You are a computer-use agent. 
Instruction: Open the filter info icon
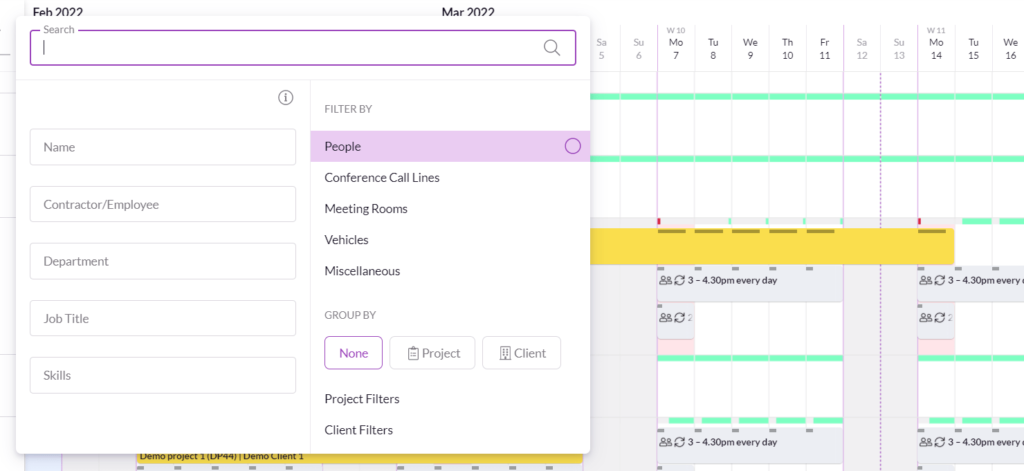coord(286,97)
